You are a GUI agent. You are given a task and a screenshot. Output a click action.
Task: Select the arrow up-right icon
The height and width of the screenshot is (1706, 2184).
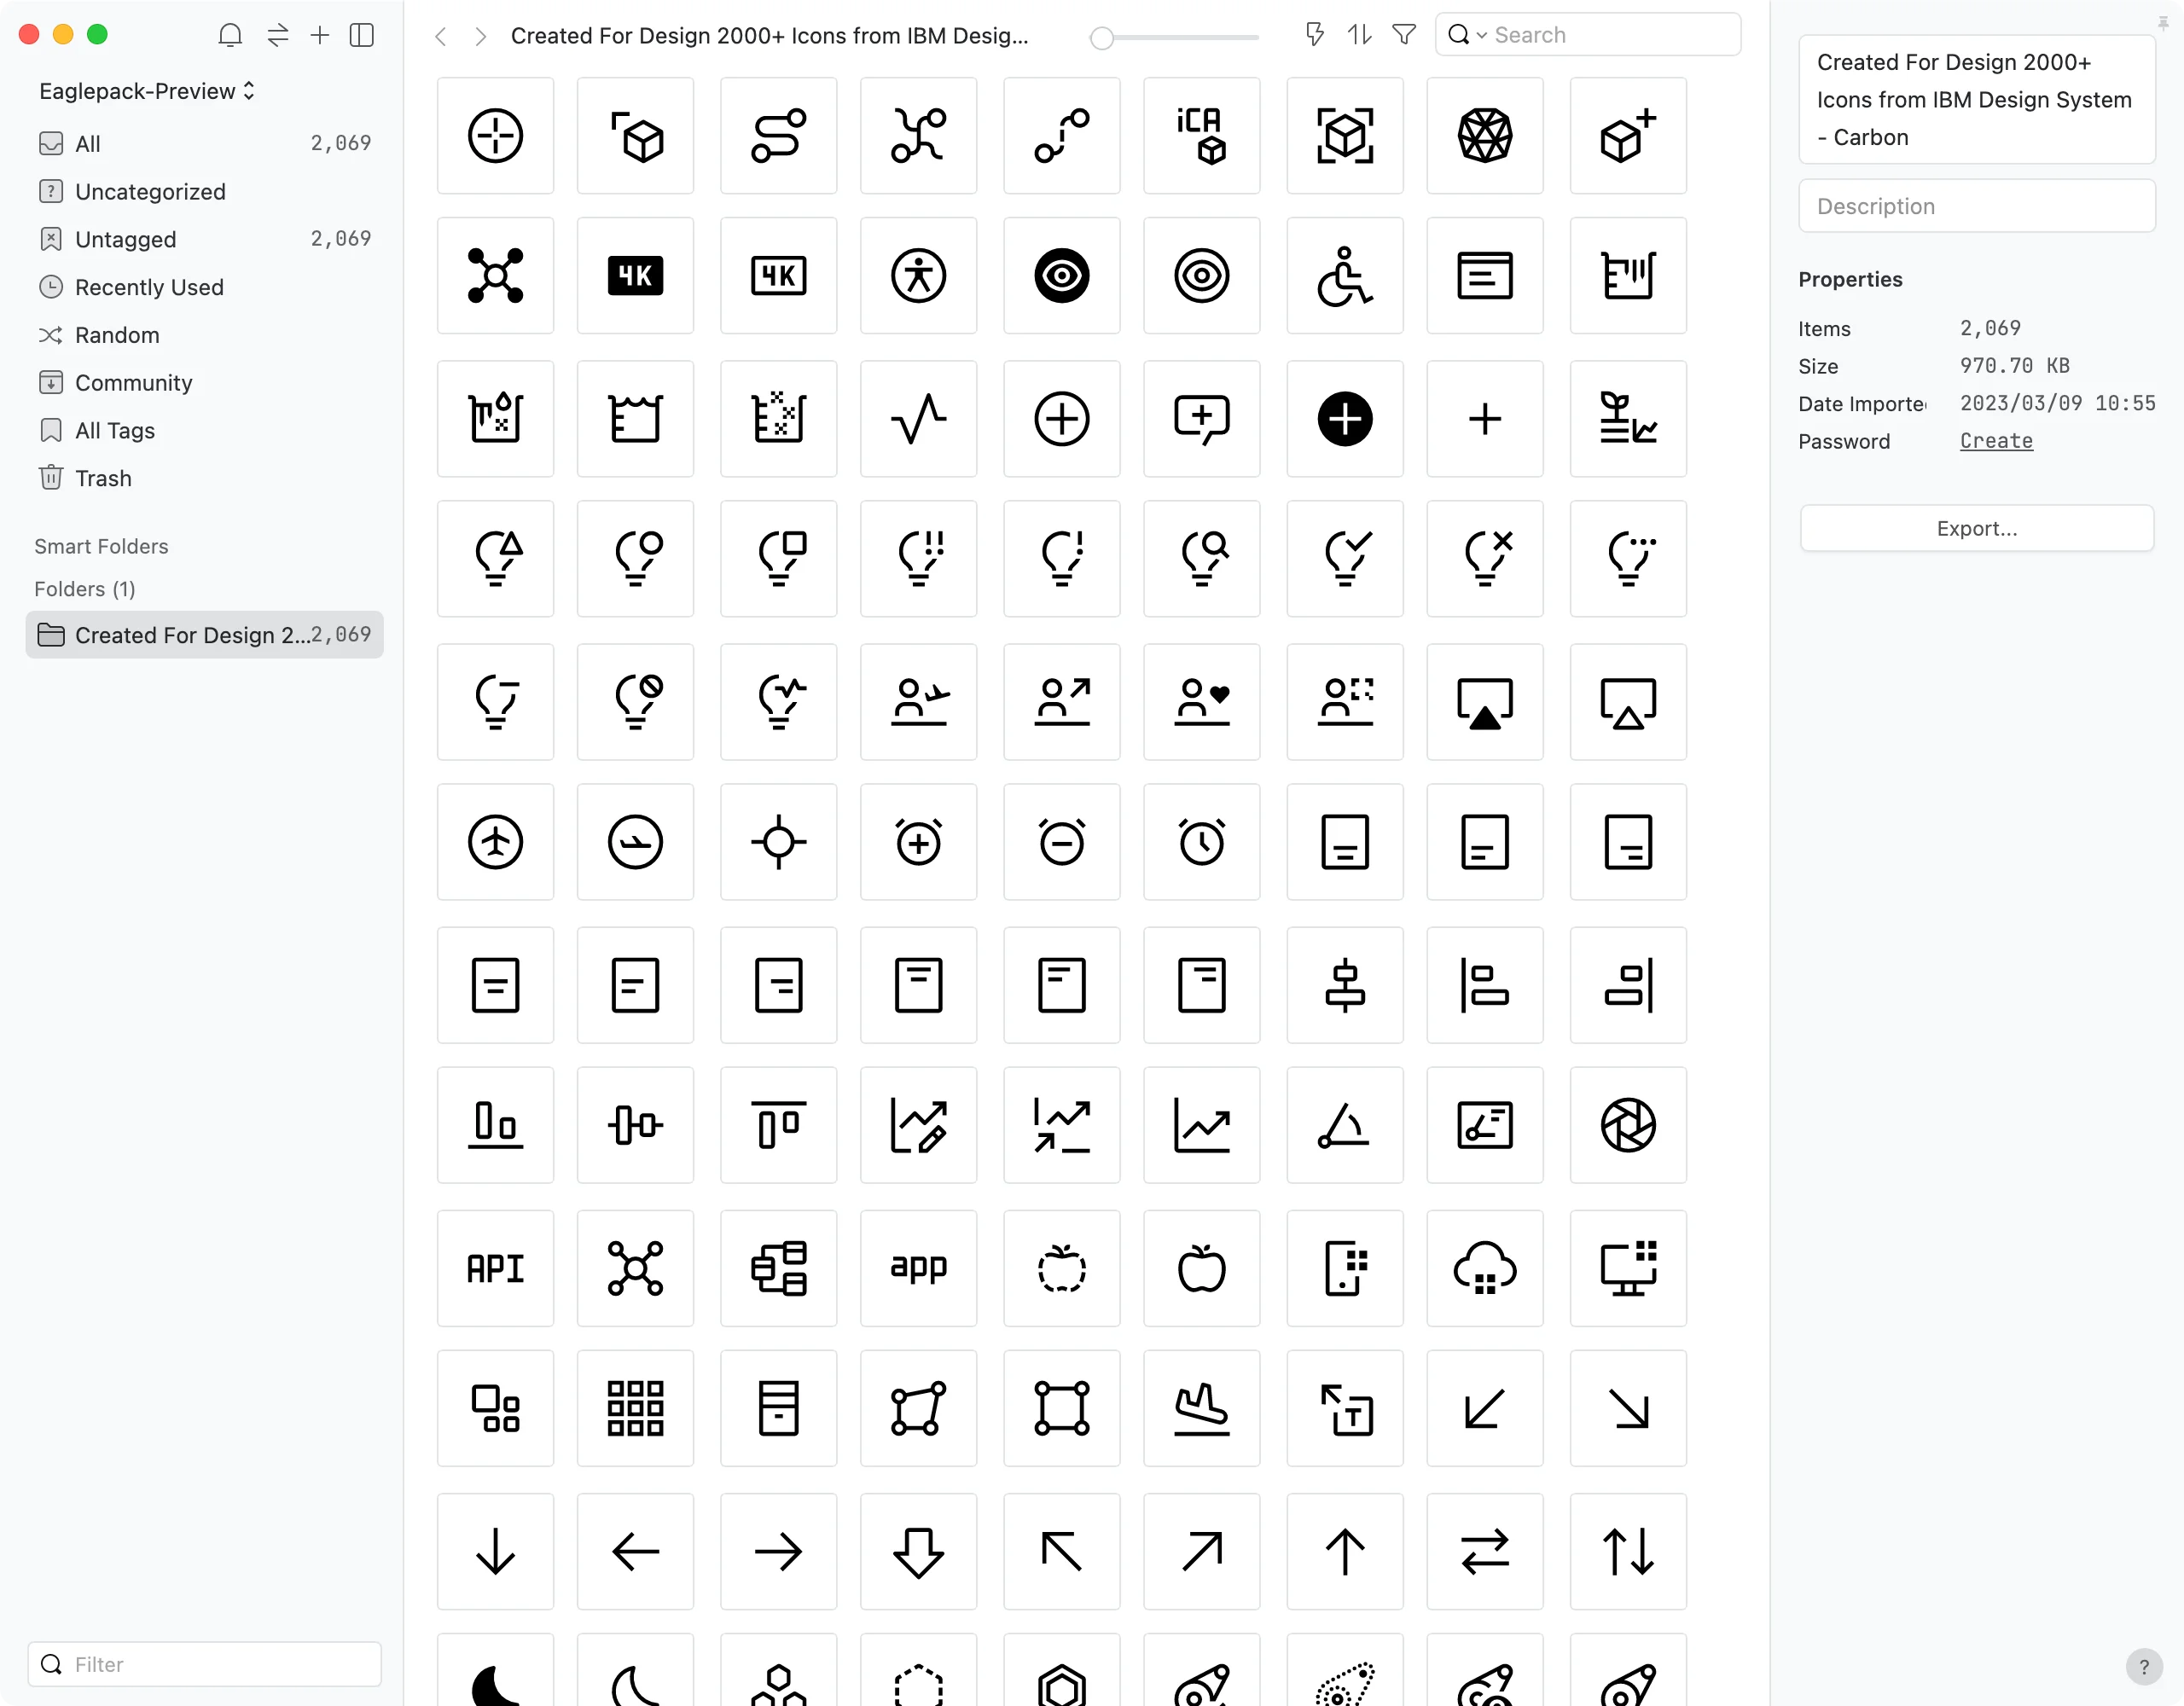point(1201,1552)
